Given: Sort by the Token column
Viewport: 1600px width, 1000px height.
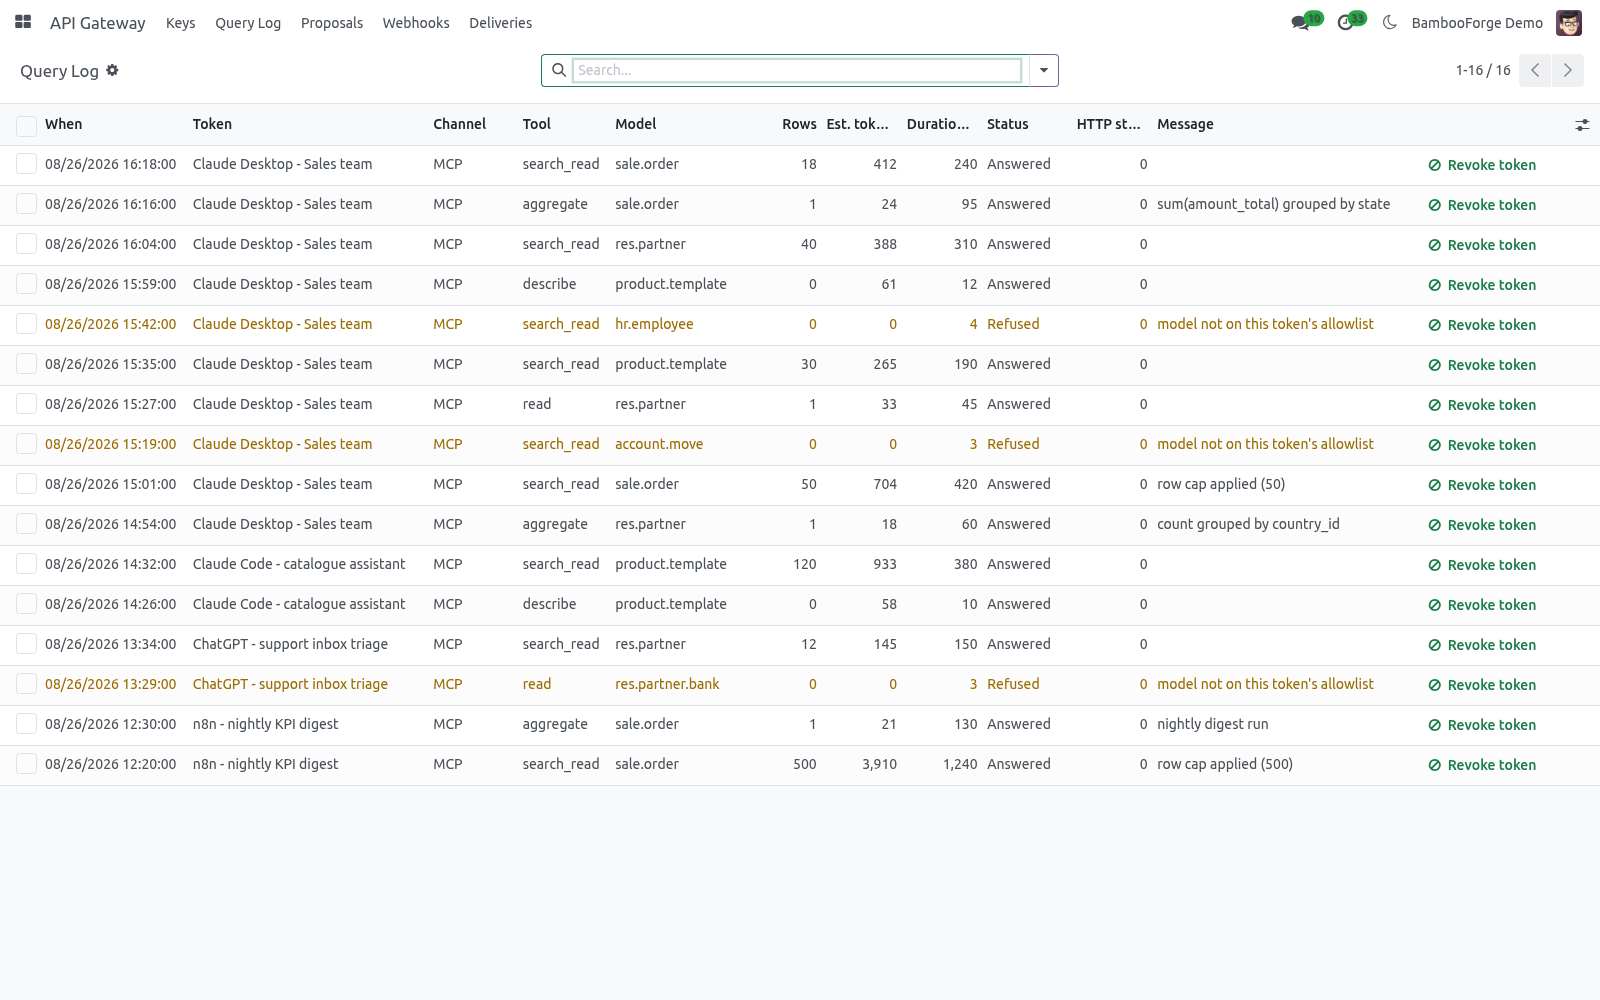Looking at the screenshot, I should coord(212,124).
